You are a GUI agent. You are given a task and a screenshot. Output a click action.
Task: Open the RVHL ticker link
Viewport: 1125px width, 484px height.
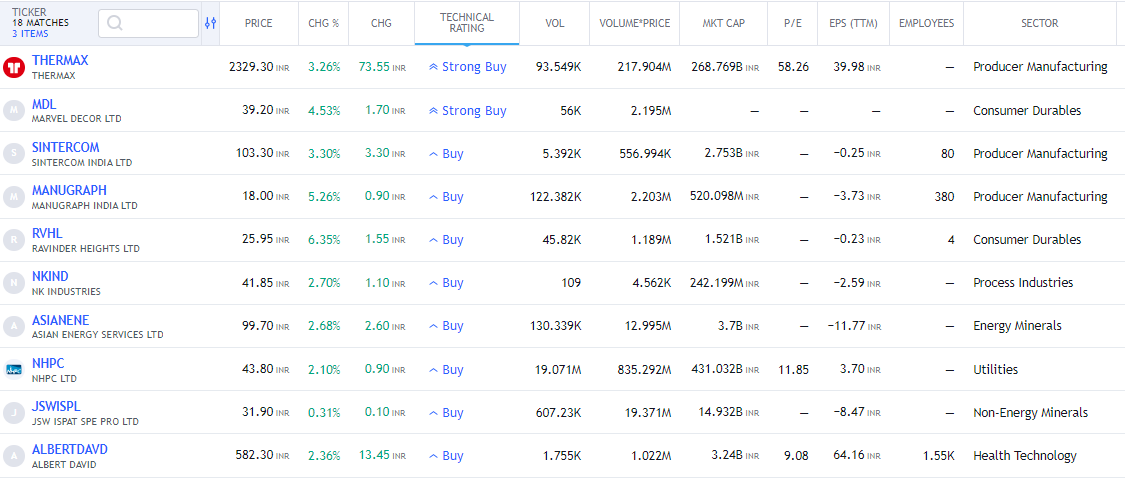coord(47,233)
